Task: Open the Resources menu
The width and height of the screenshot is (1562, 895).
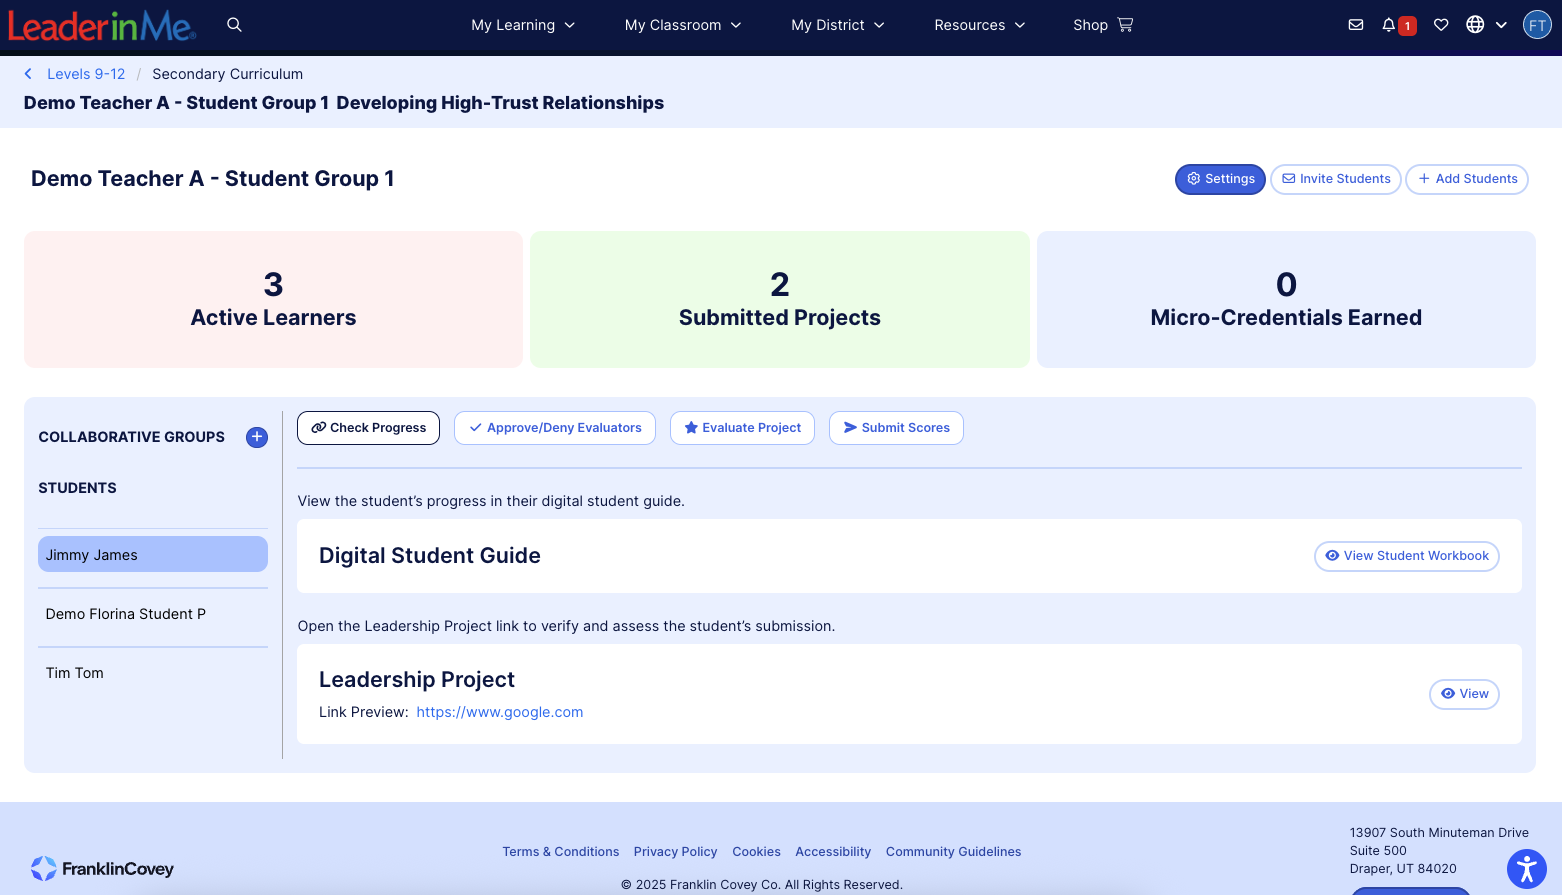Action: [x=979, y=25]
